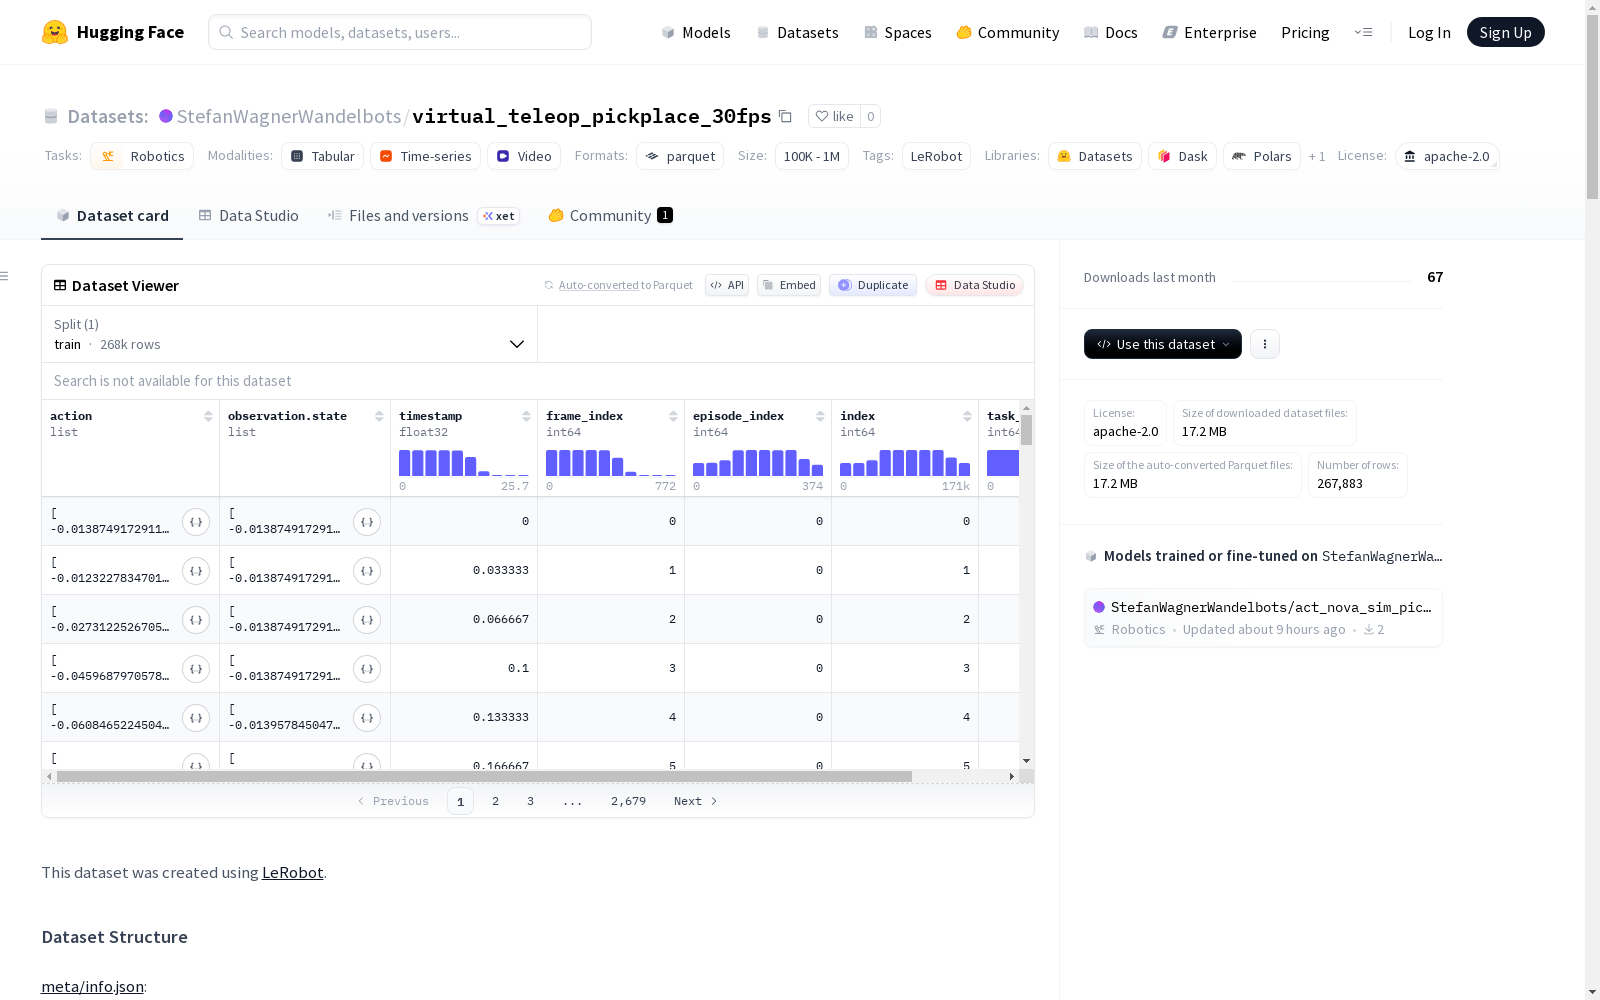1600x1000 pixels.
Task: Copy the dataset name with the copy icon
Action: click(x=786, y=116)
